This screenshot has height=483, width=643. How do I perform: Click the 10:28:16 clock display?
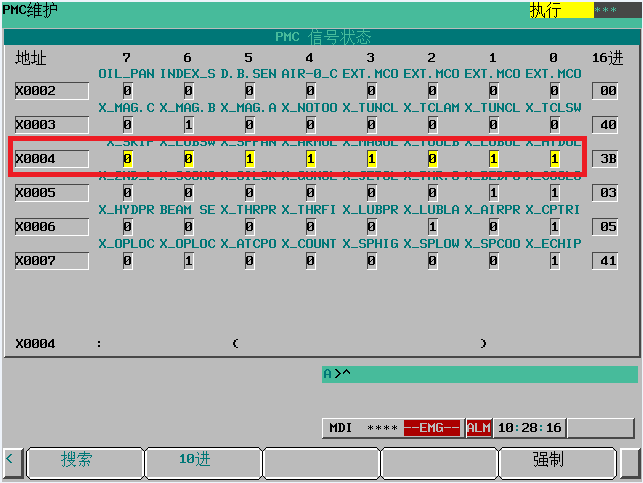[530, 428]
